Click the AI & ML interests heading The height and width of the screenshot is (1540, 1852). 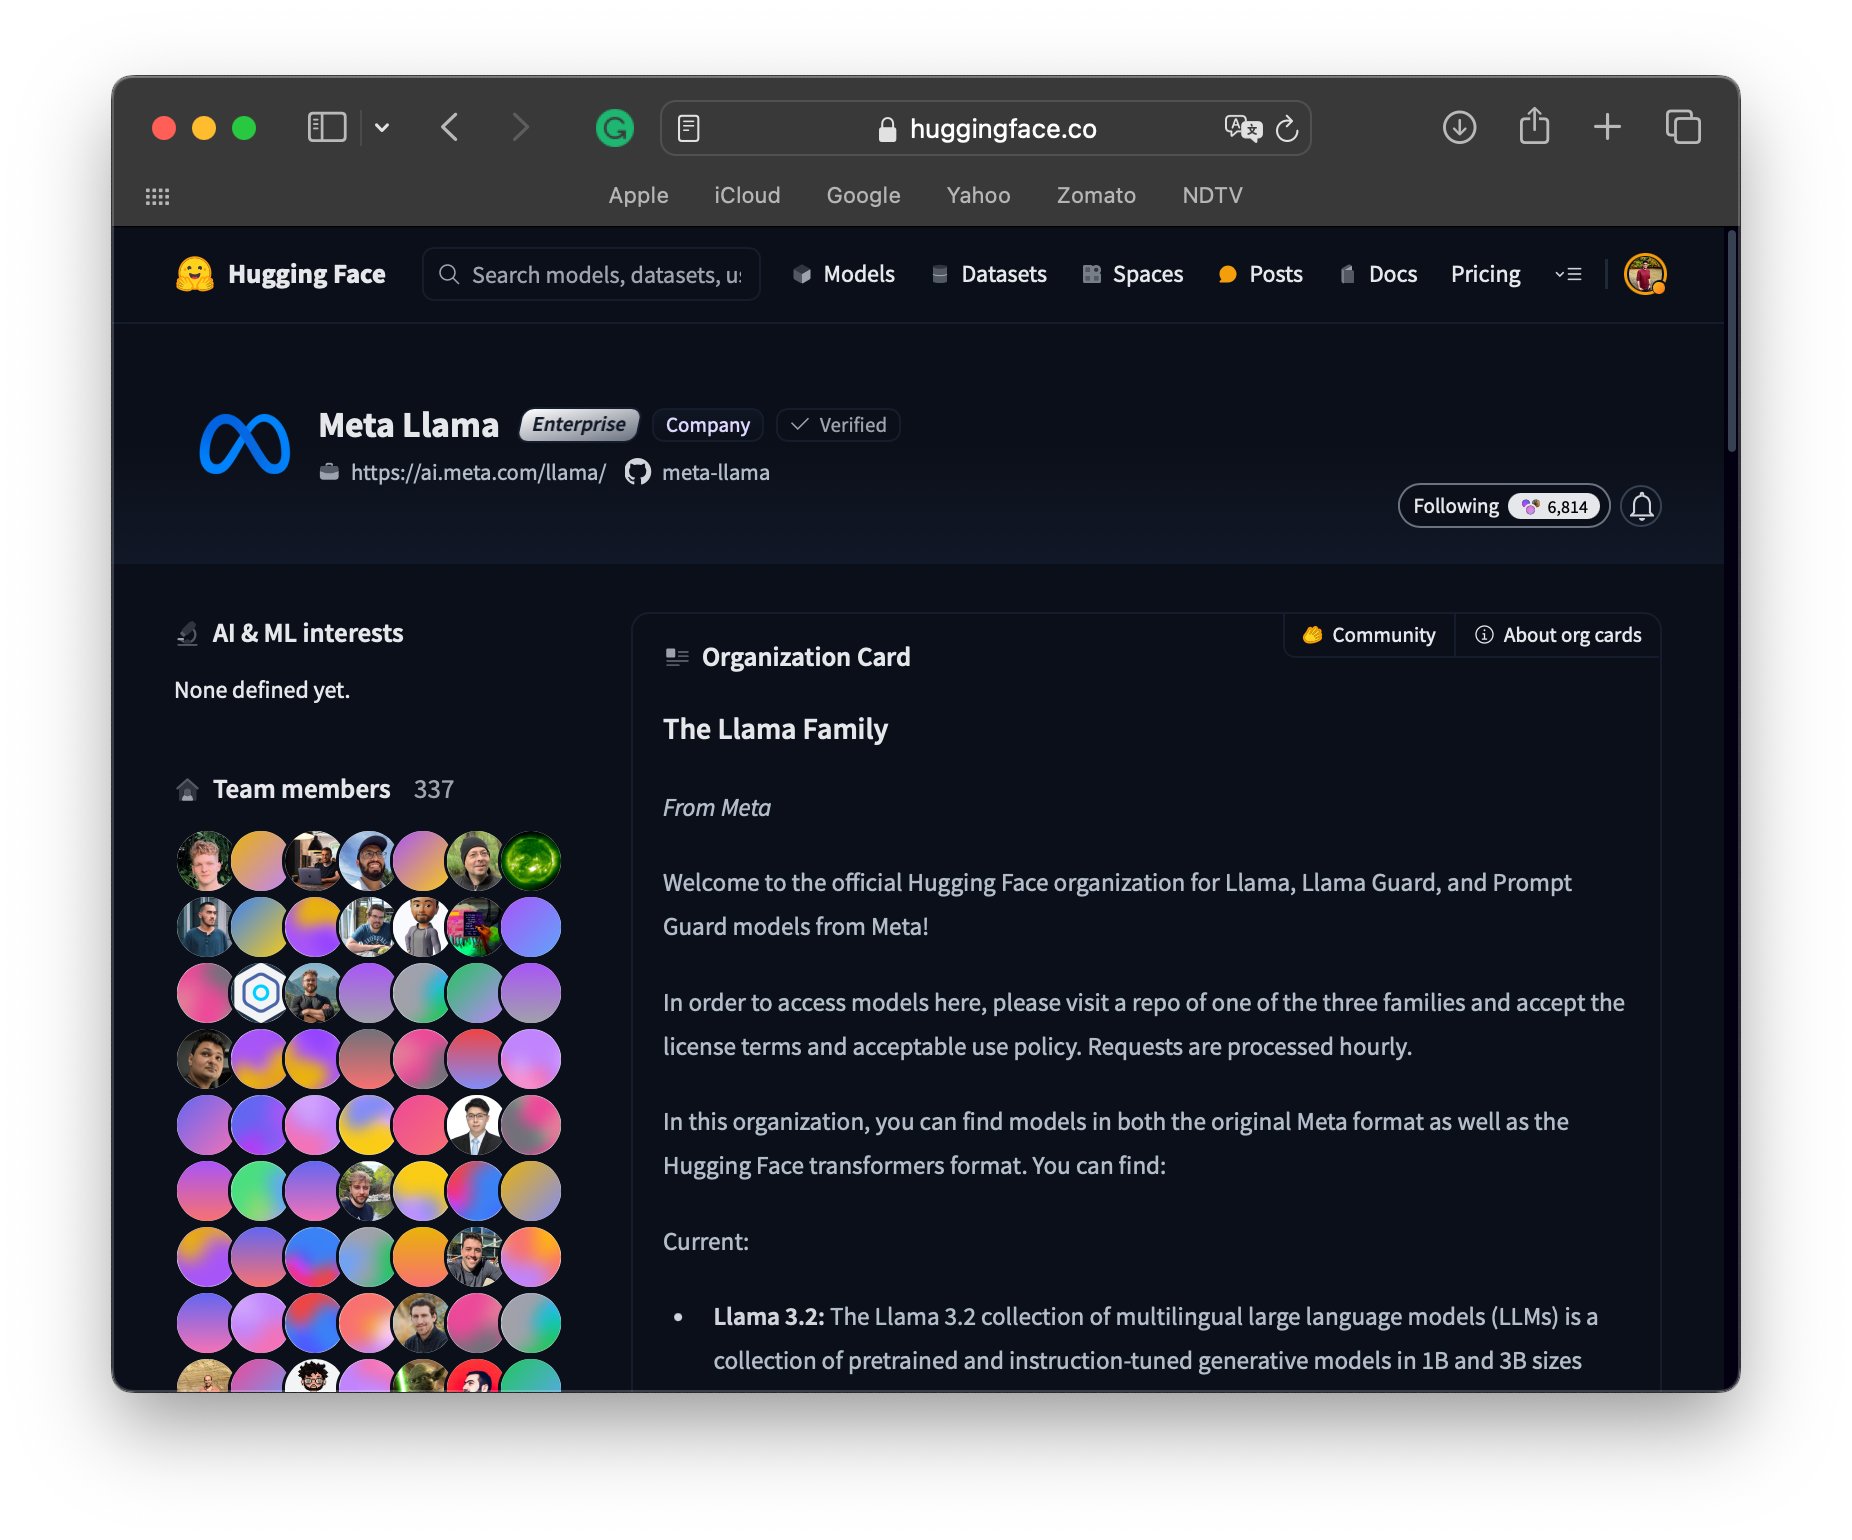coord(308,633)
